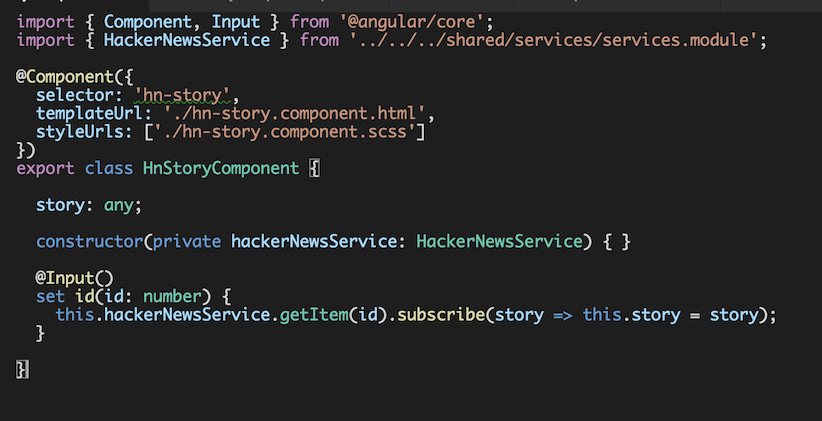The width and height of the screenshot is (822, 421).
Task: Click the @Component decorator name
Action: tap(65, 77)
